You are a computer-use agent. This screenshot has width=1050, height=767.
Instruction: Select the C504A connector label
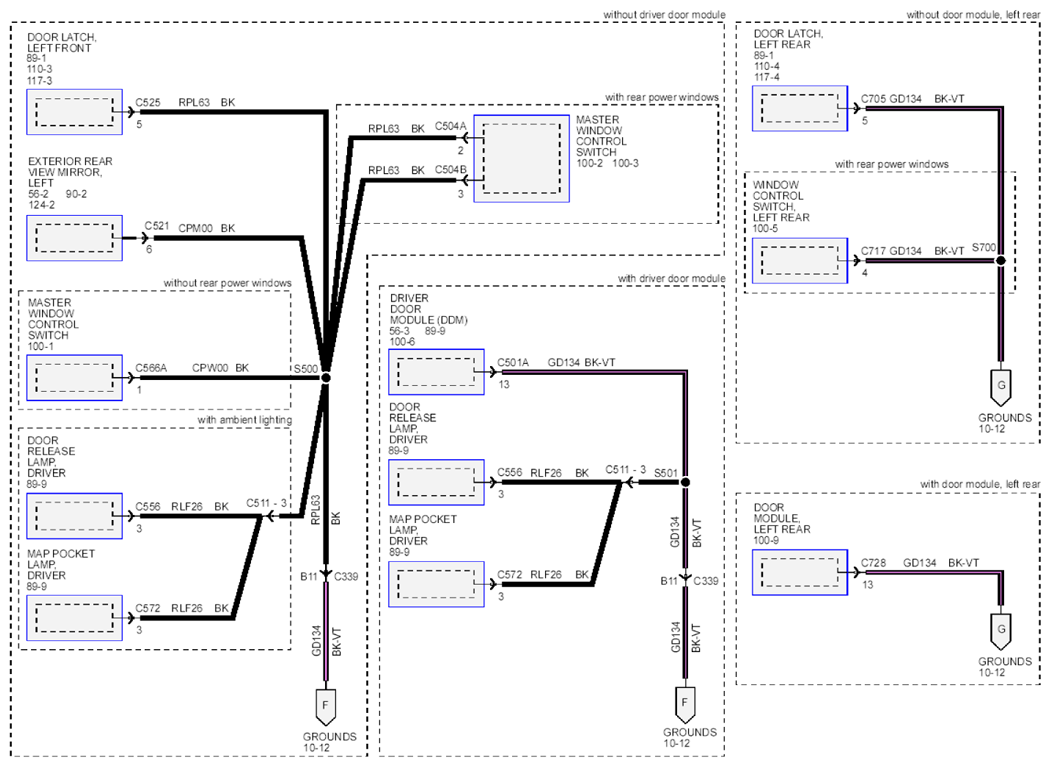point(451,126)
